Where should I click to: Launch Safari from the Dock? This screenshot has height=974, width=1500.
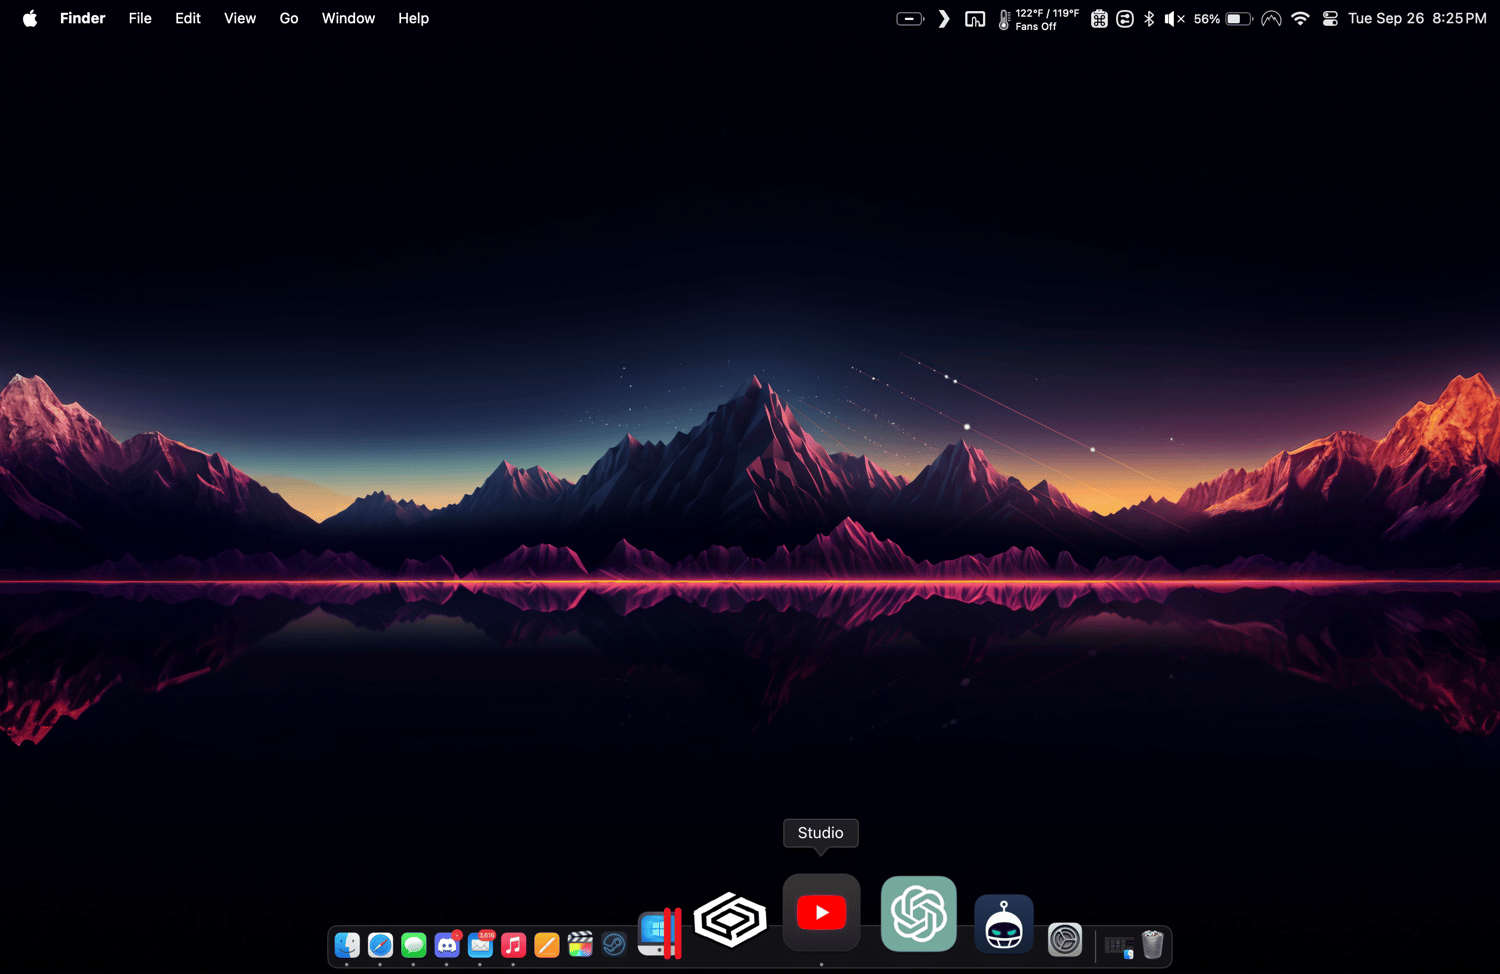[380, 944]
